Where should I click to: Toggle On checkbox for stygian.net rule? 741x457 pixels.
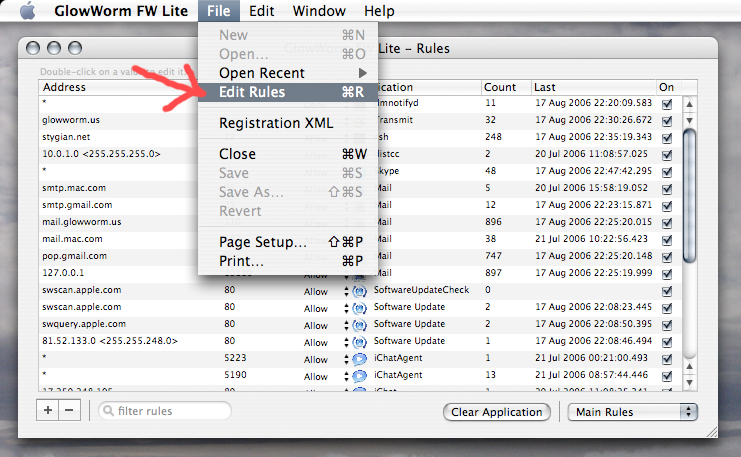point(667,138)
